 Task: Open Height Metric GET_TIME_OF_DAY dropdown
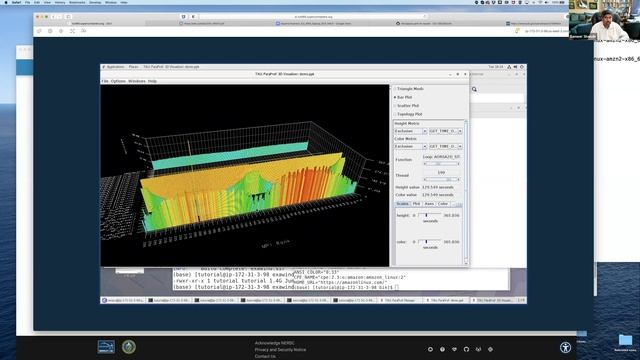445,131
